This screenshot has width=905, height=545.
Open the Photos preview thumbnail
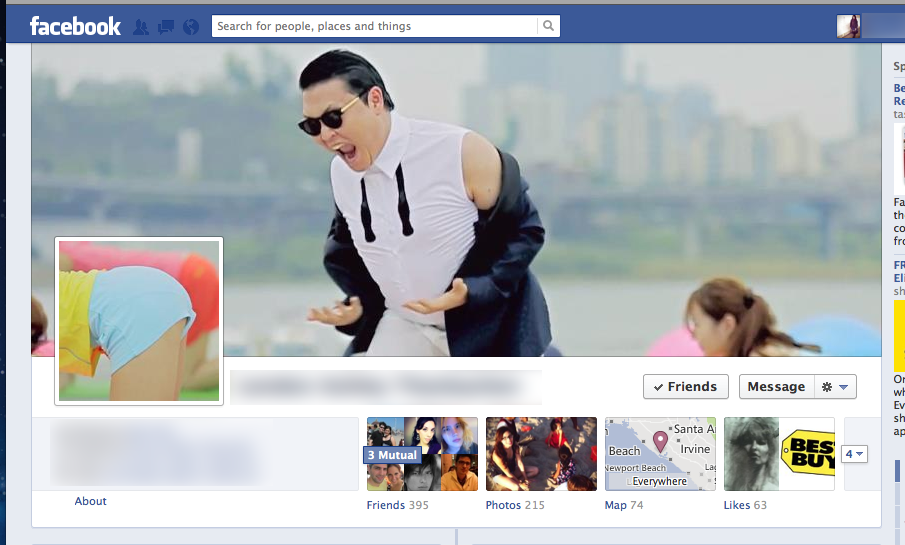(x=541, y=454)
